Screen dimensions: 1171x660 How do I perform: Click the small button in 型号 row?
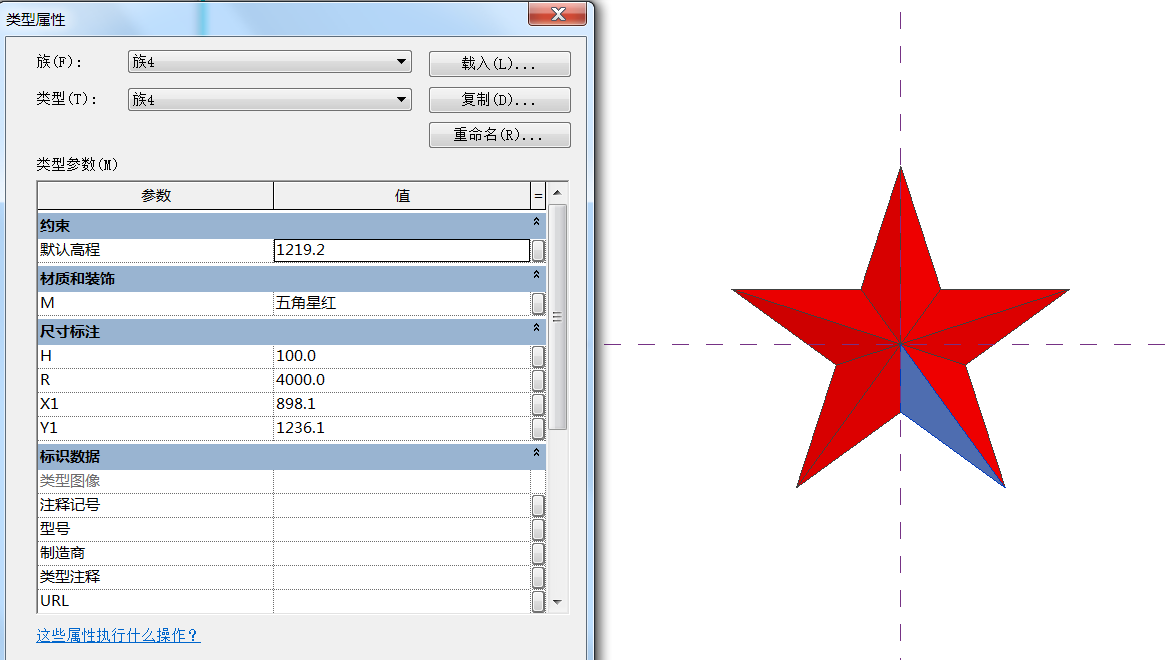pos(538,529)
